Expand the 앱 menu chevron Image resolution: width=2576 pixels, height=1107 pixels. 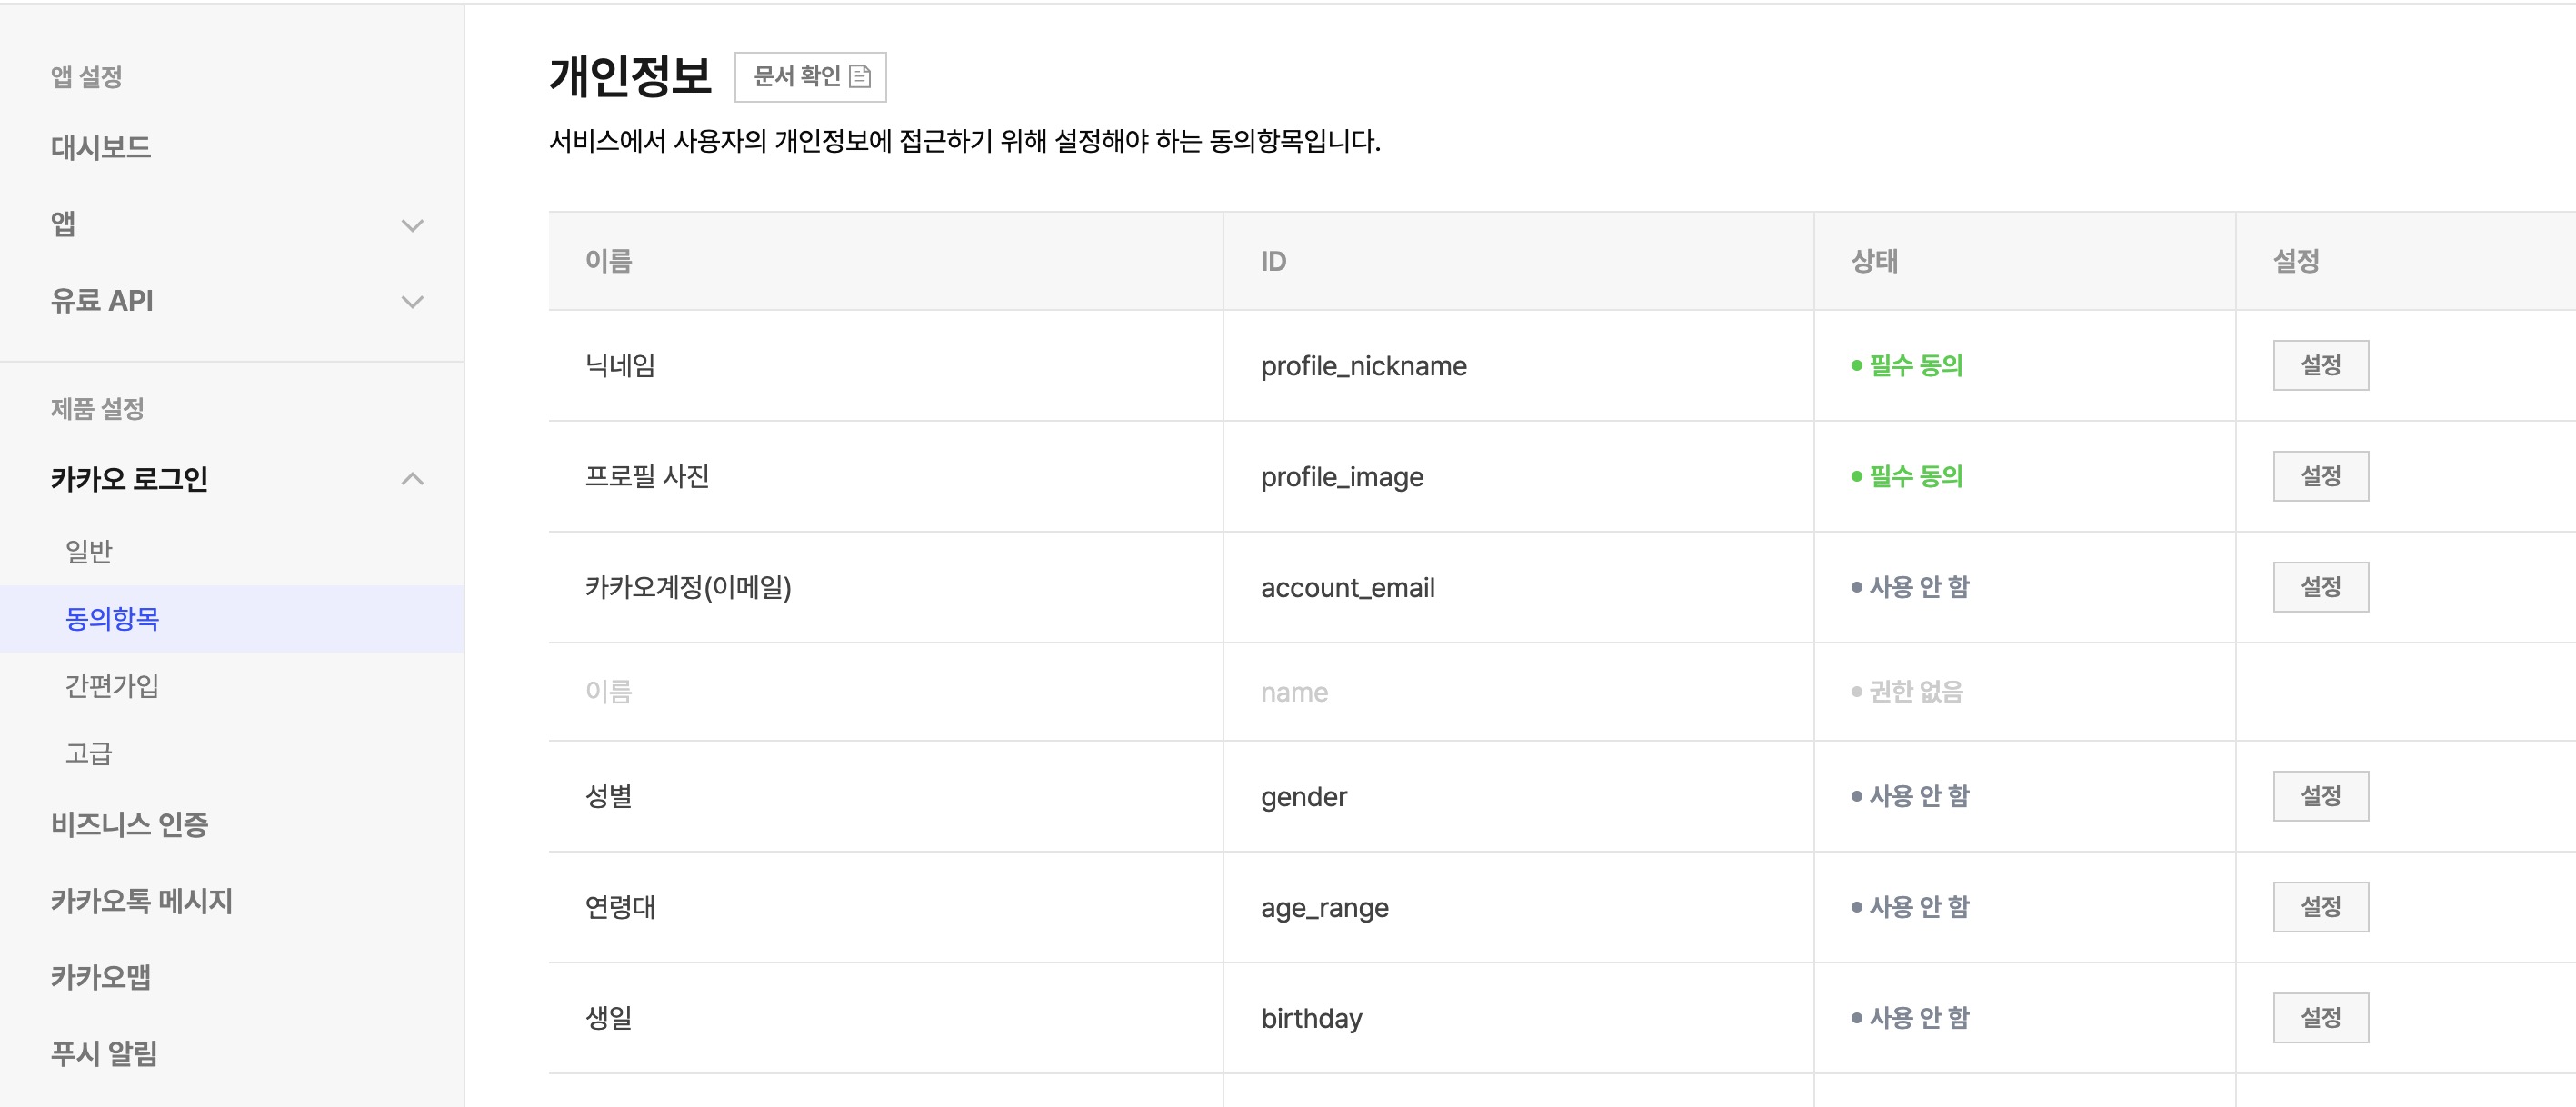click(x=412, y=225)
